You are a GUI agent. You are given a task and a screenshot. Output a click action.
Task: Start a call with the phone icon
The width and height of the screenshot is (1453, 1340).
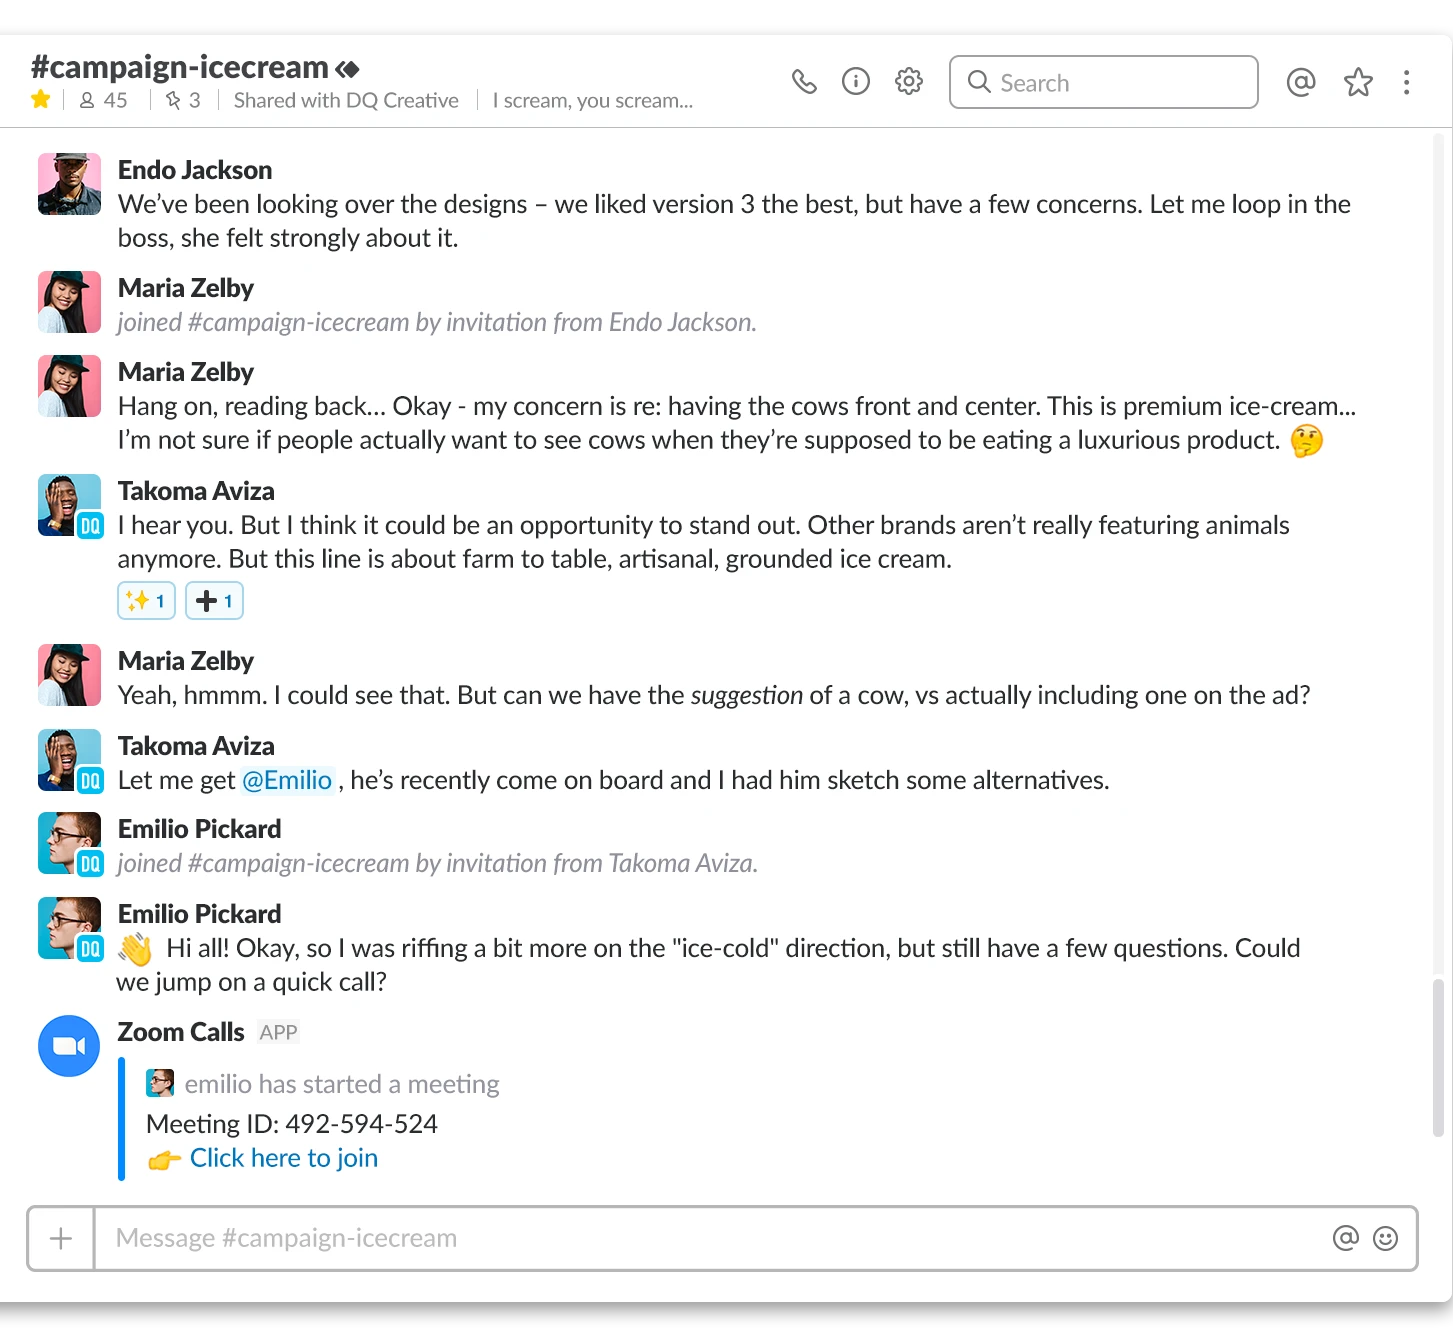(804, 82)
